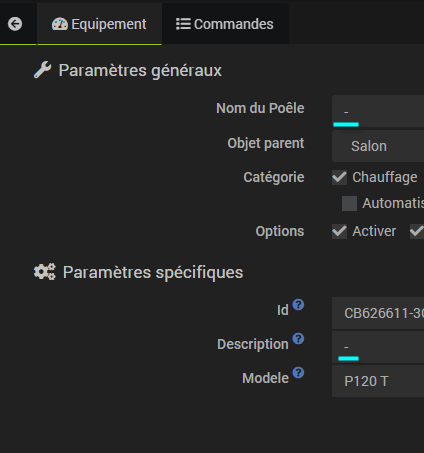The height and width of the screenshot is (453, 424).
Task: Uncheck the Chauffage category checkbox
Action: coord(339,177)
